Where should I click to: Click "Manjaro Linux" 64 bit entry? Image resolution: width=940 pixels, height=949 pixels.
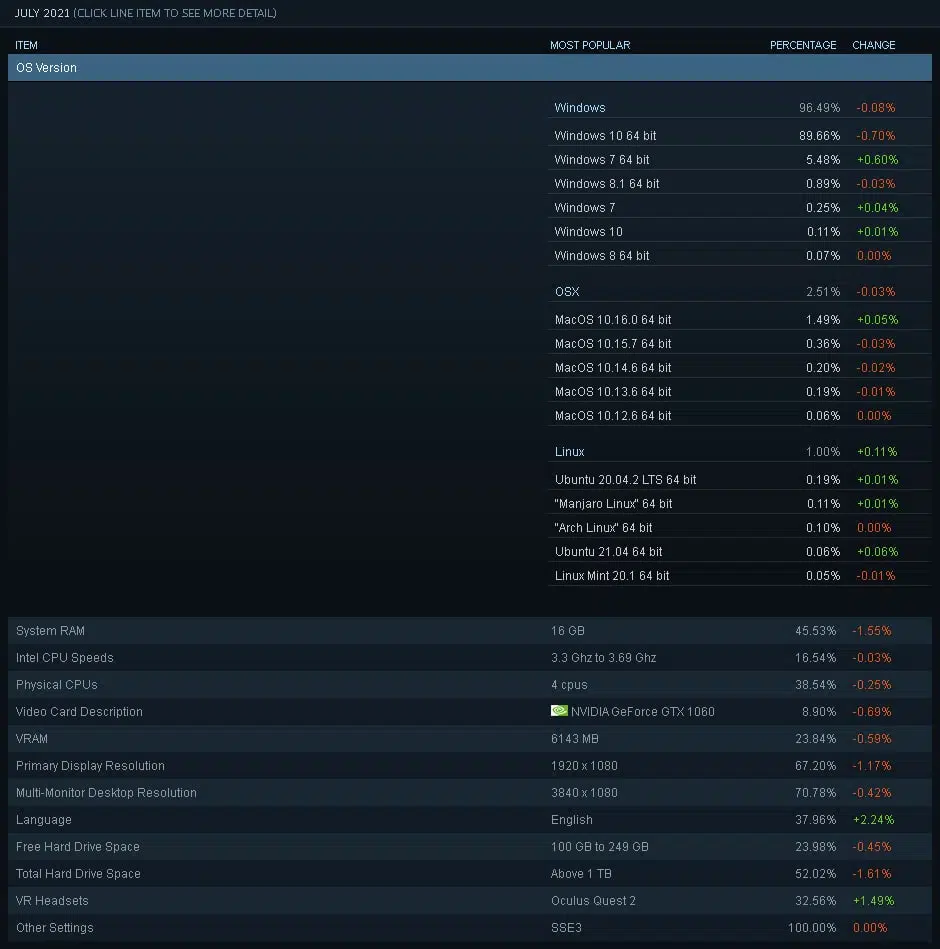[x=740, y=504]
